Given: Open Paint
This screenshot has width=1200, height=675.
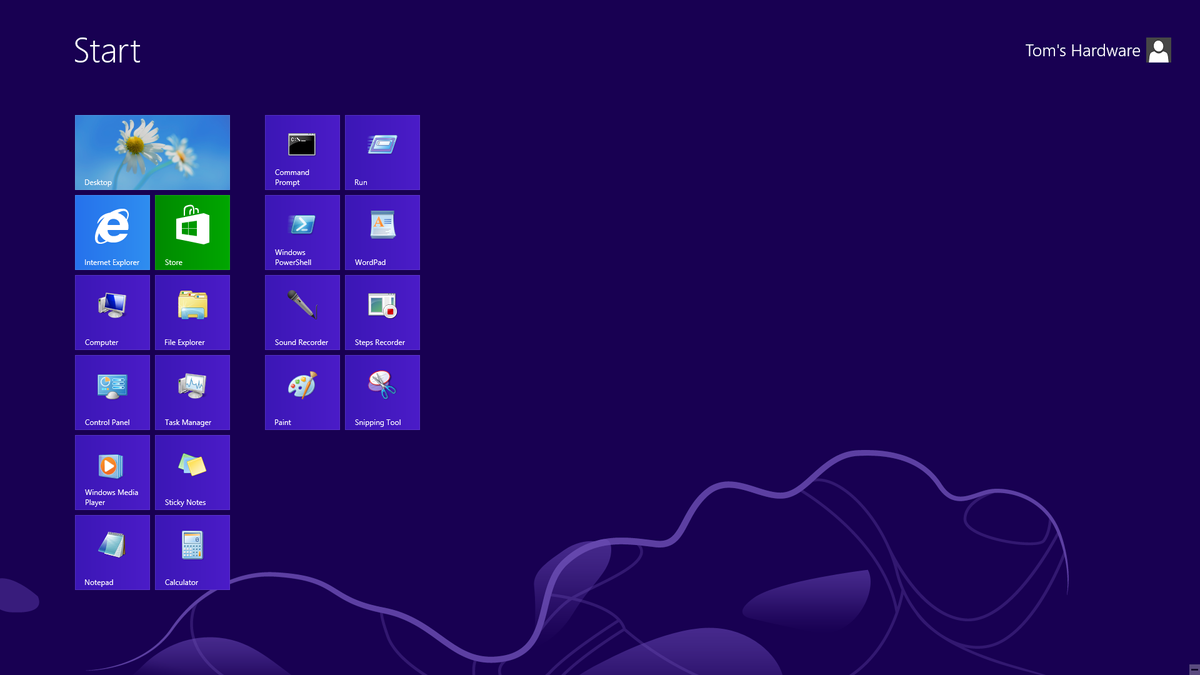Looking at the screenshot, I should point(302,392).
